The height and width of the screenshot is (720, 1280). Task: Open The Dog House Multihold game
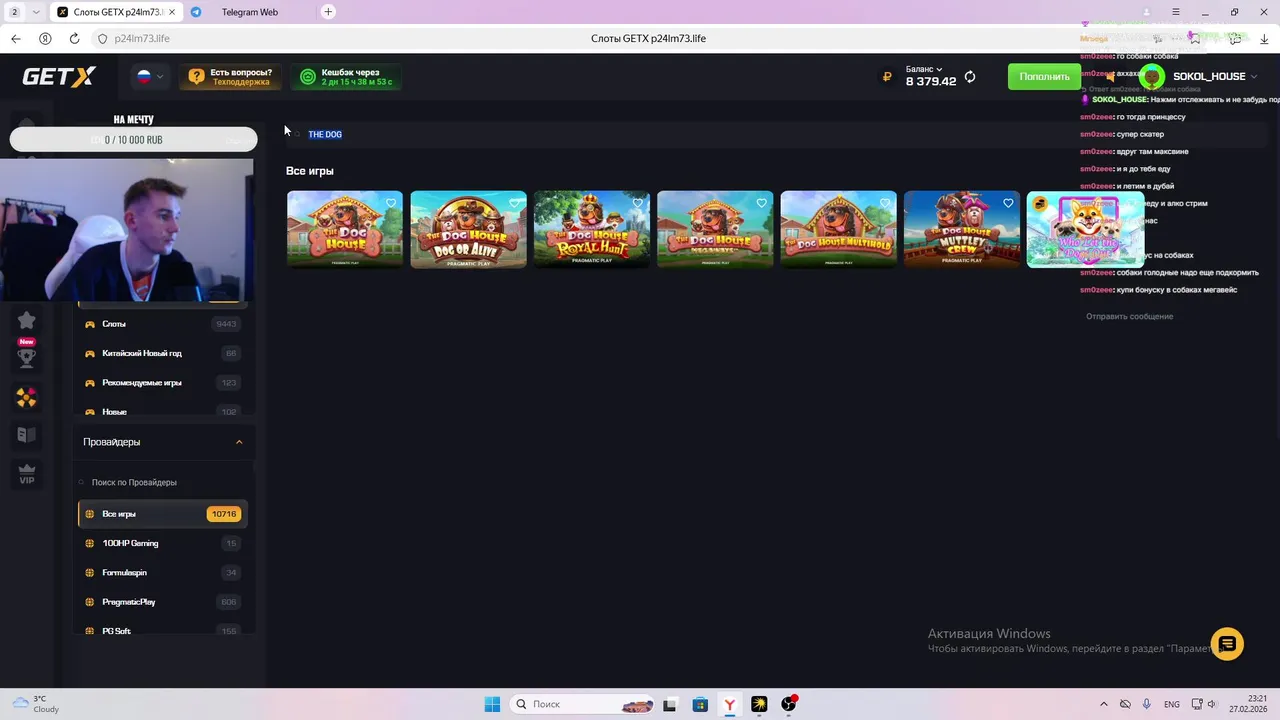(838, 229)
